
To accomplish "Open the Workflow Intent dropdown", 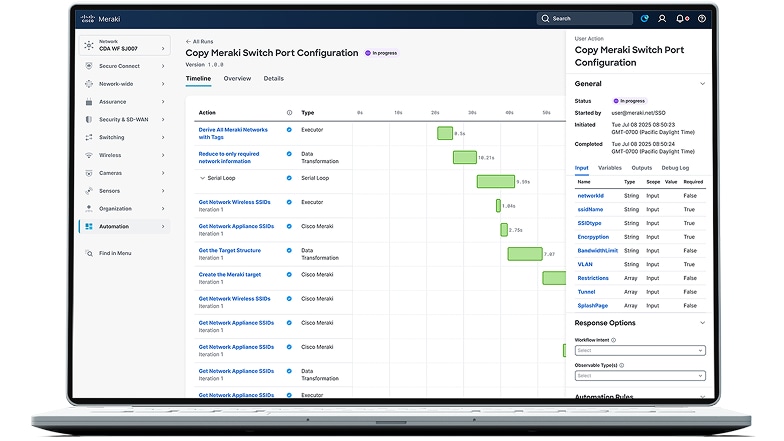I will pyautogui.click(x=640, y=350).
